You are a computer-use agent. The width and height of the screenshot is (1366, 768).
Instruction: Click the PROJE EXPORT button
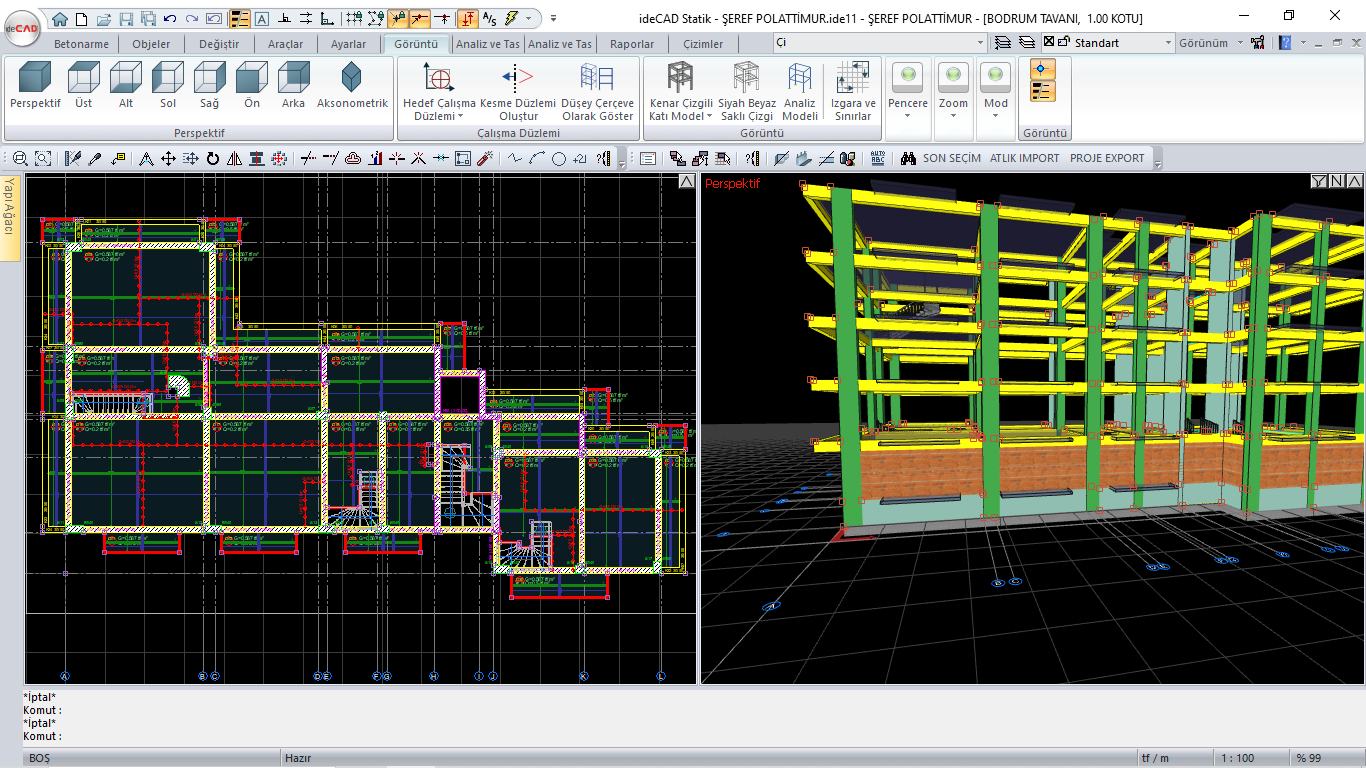(x=1107, y=158)
